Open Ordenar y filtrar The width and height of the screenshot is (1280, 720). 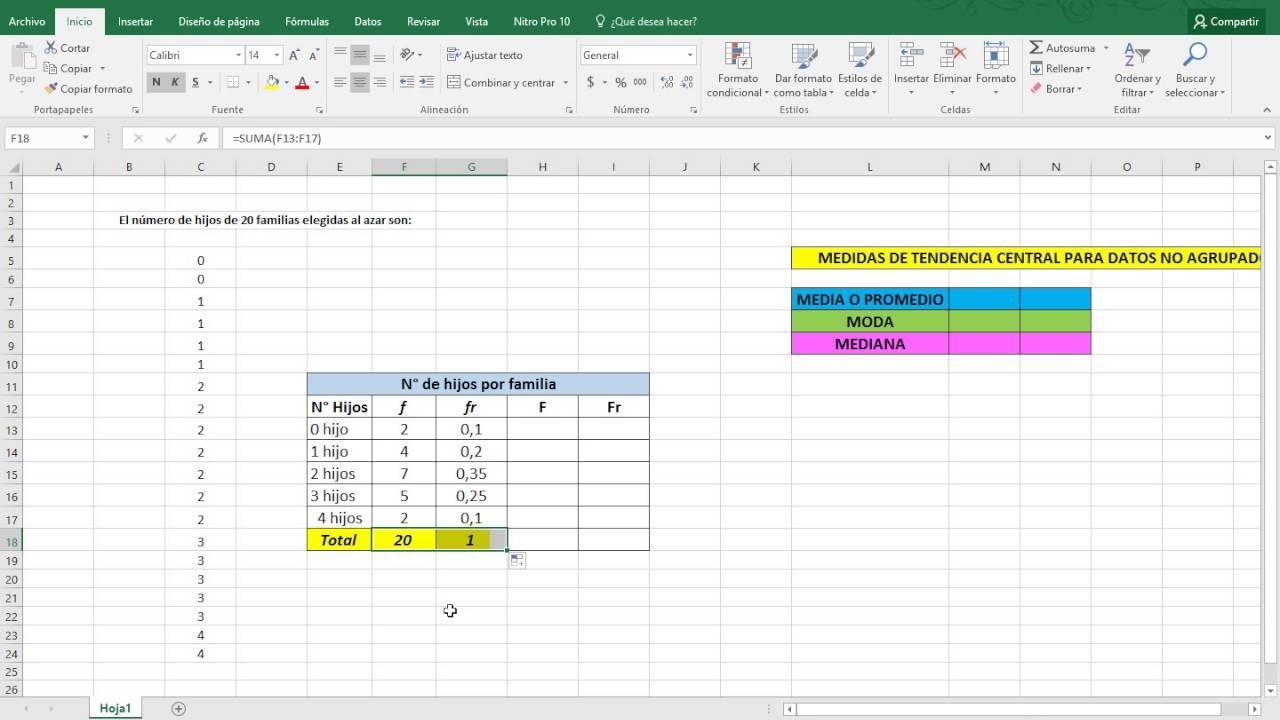coord(1136,67)
